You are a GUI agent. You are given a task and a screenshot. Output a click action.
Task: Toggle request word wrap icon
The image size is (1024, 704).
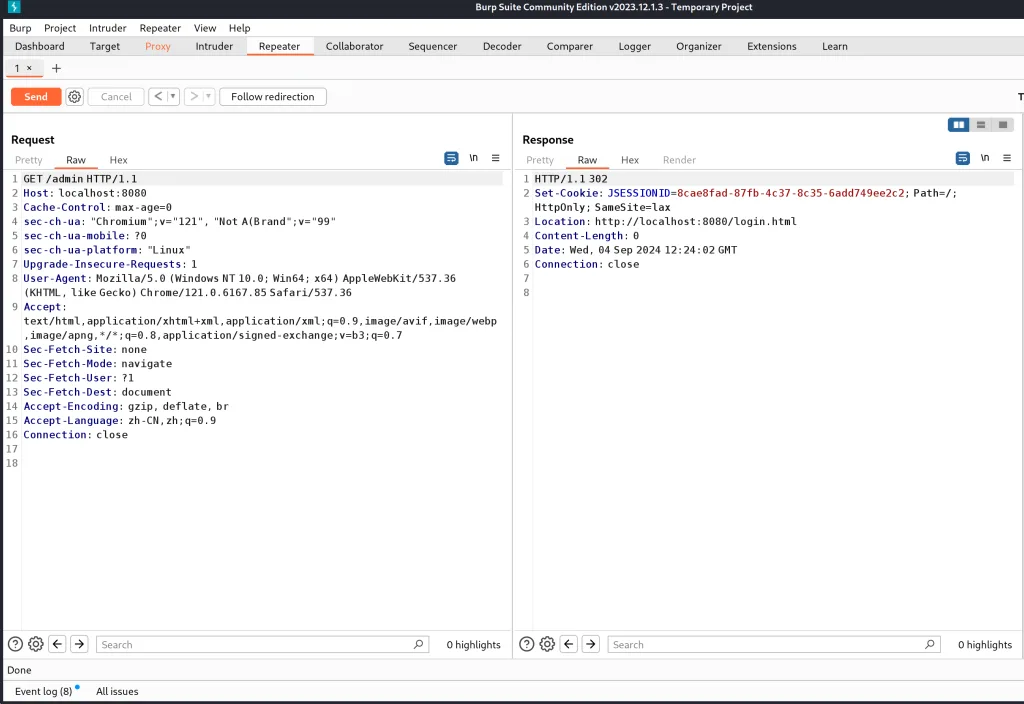[x=451, y=158]
